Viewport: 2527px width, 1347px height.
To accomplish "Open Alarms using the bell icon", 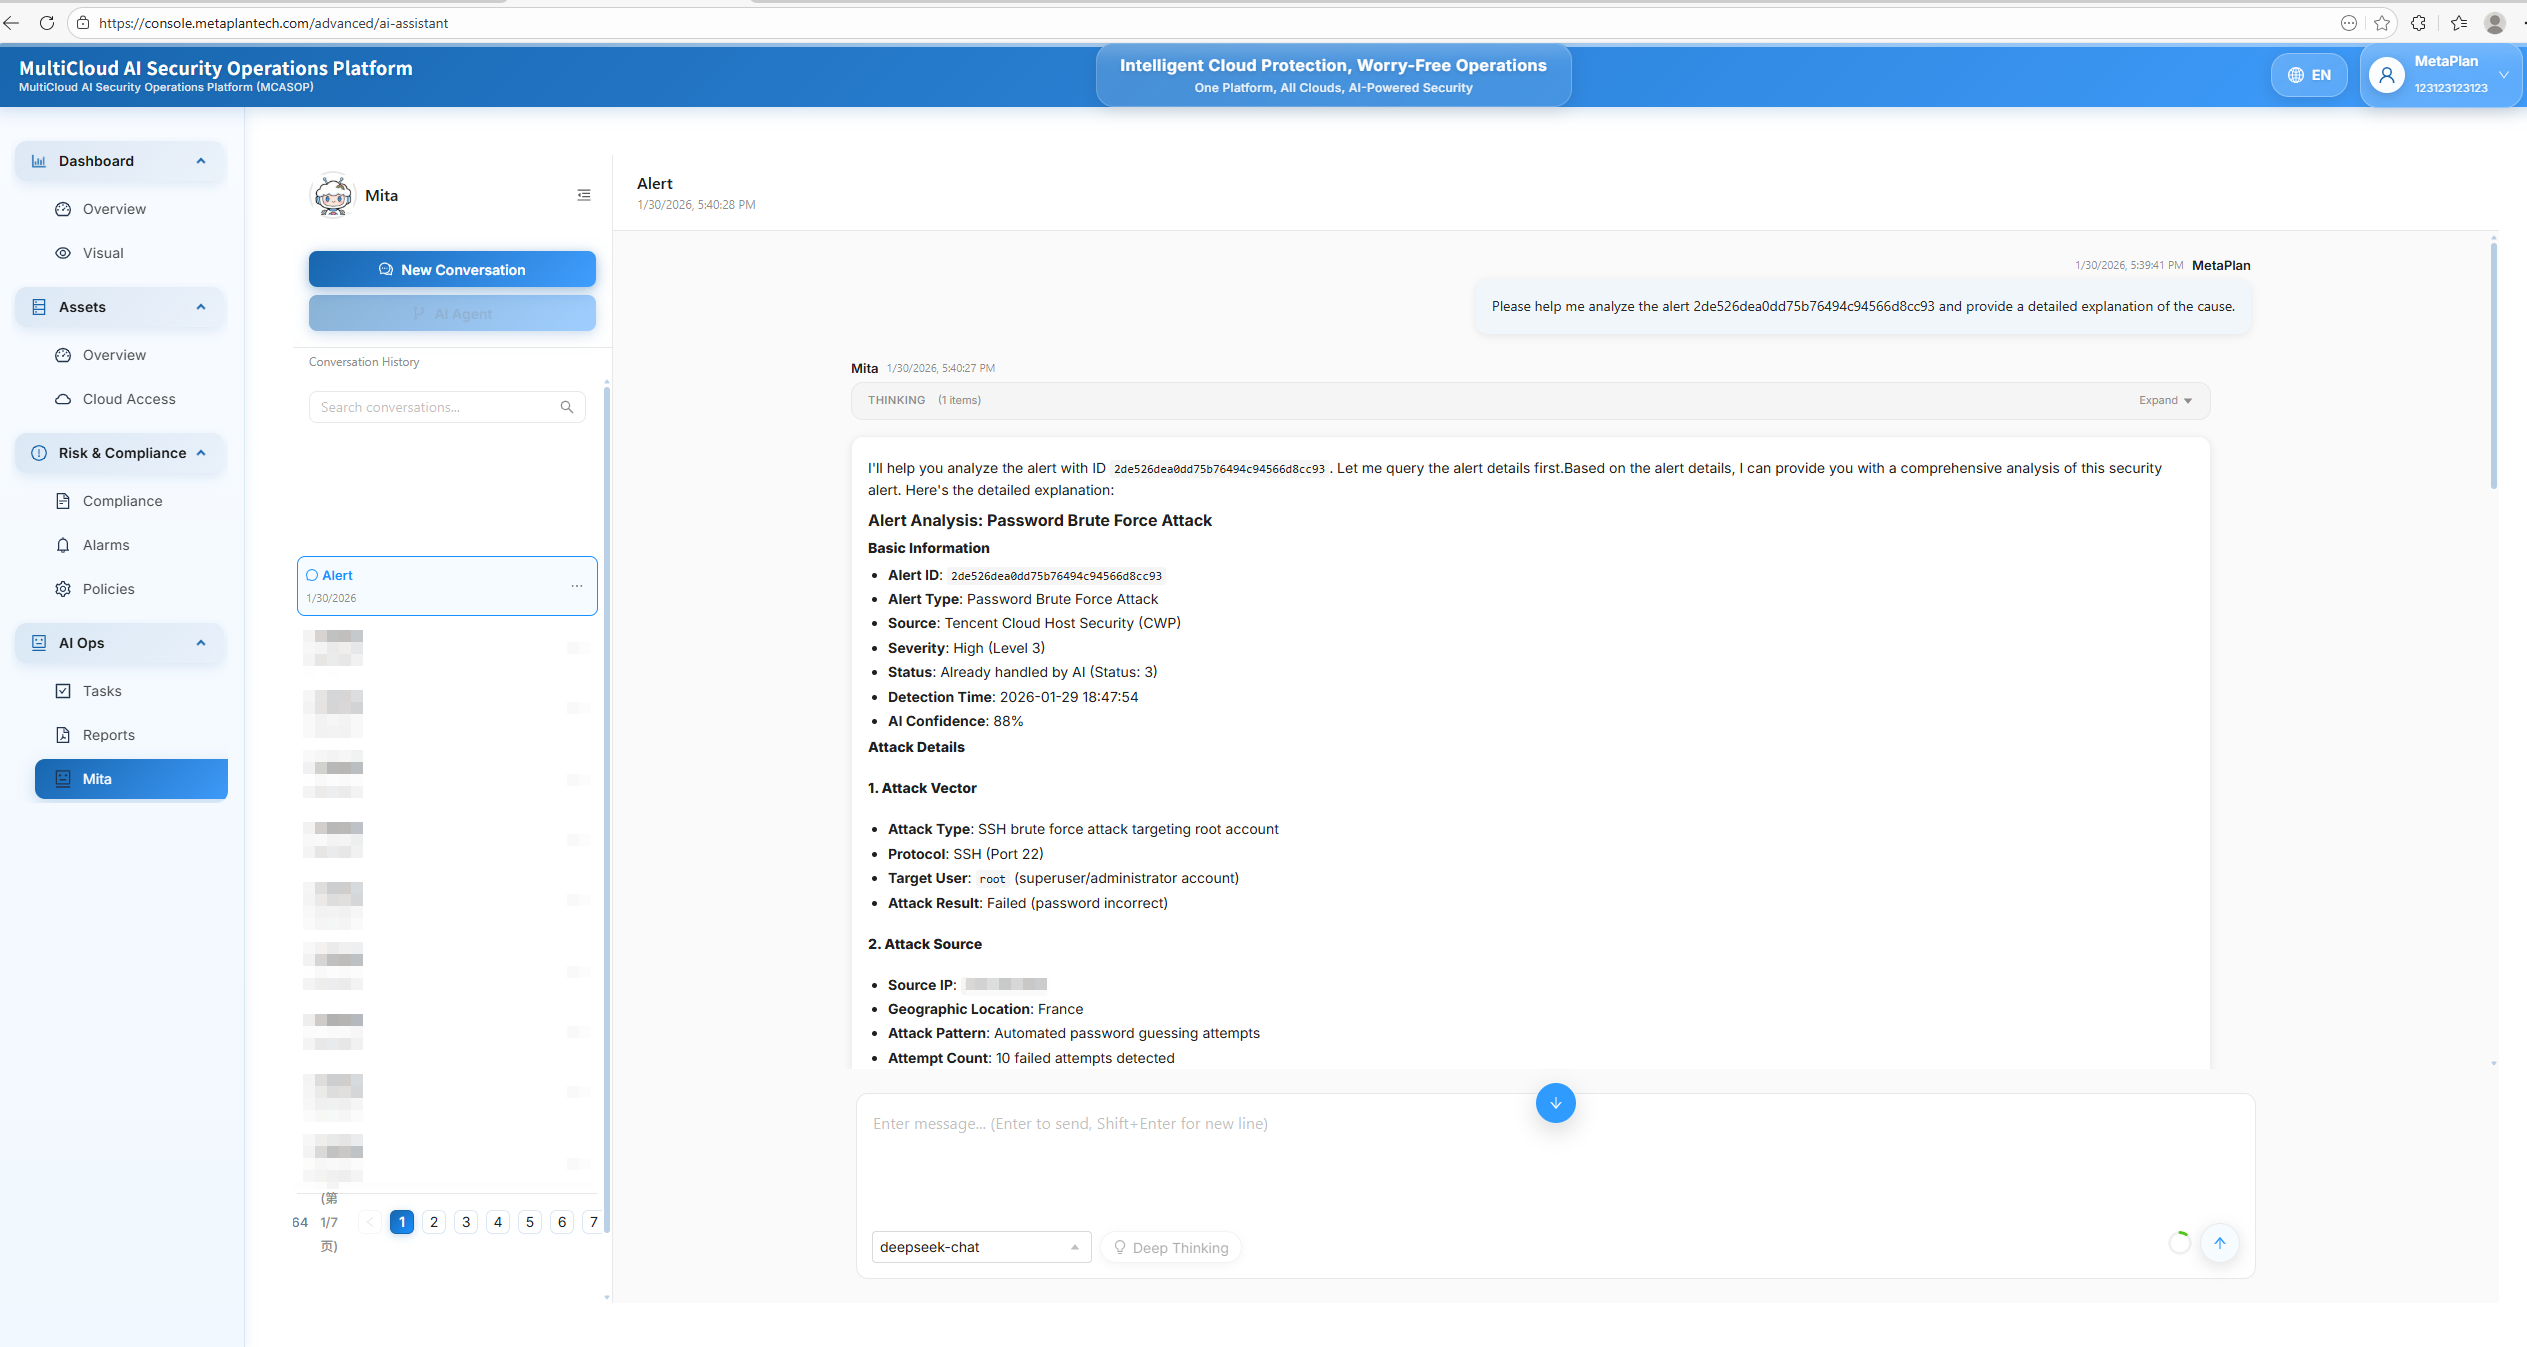I will (63, 544).
